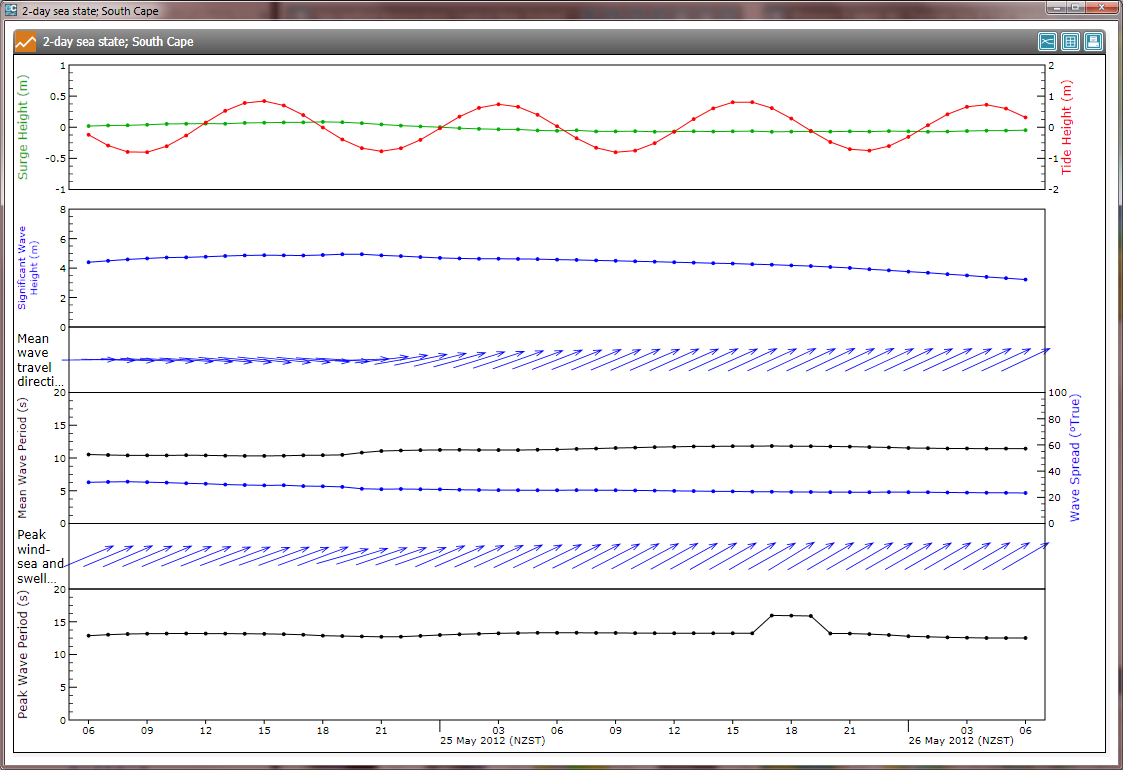Select the Mean Wave Period axis label
Viewport: 1123px width, 770px height.
(23, 457)
